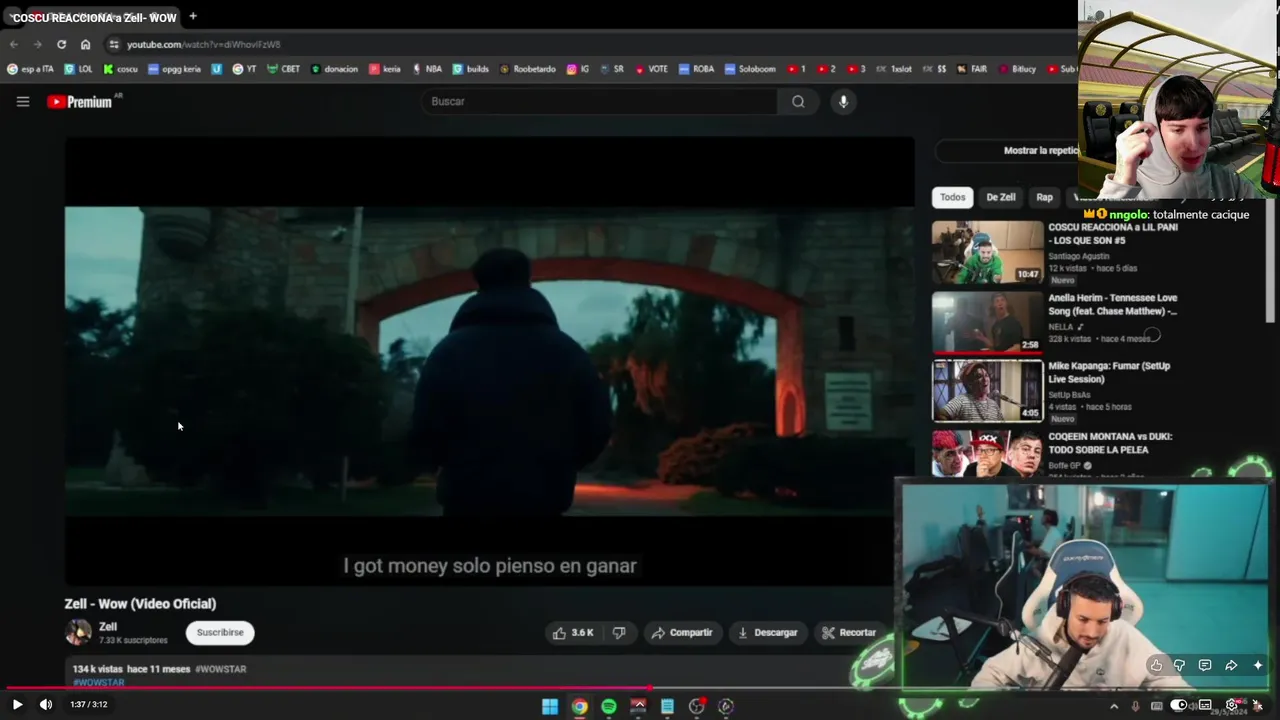The width and height of the screenshot is (1280, 720).
Task: Click 'Mostrar la repetición' chat button
Action: click(x=1007, y=151)
